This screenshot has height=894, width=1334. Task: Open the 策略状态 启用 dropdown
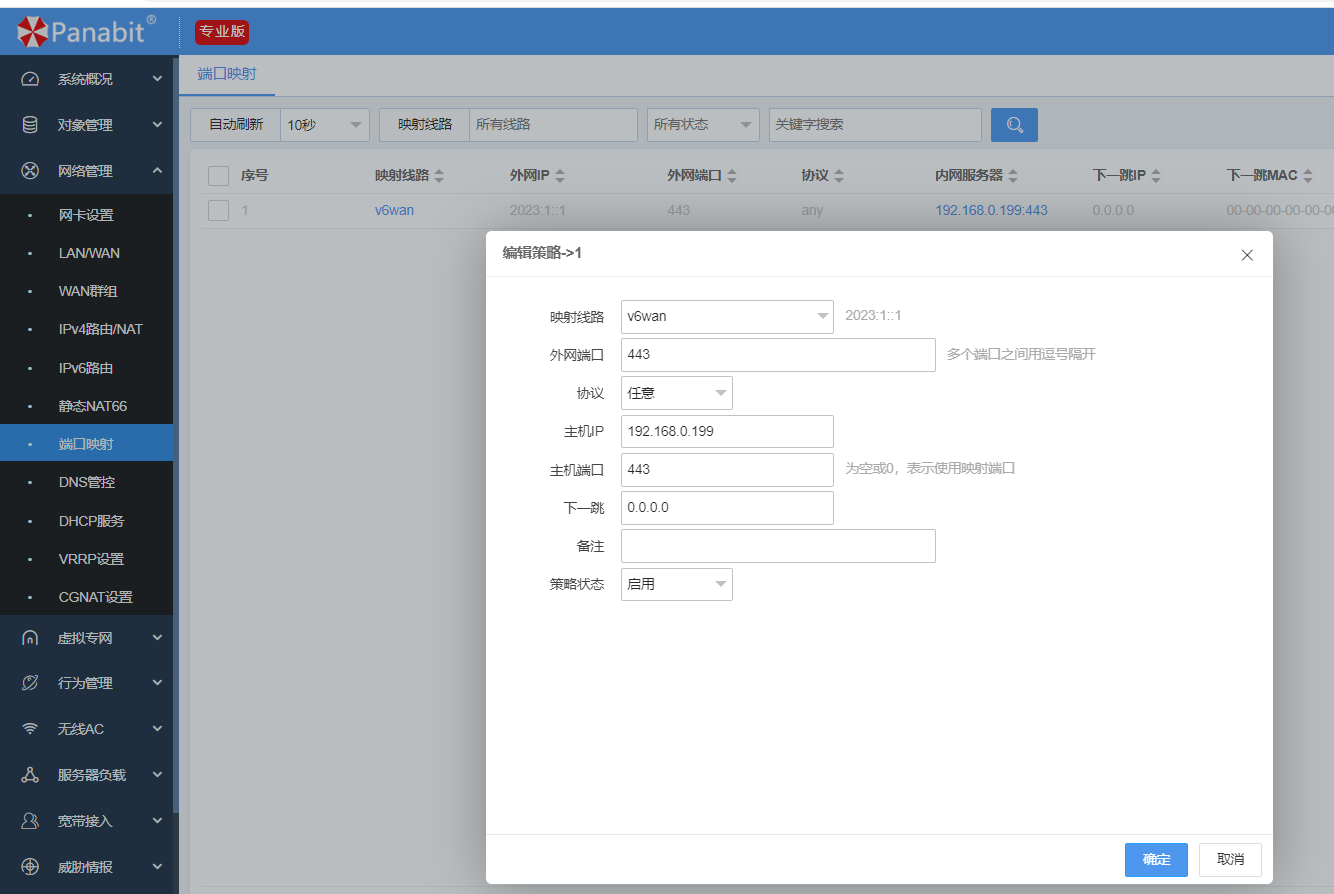[x=677, y=584]
